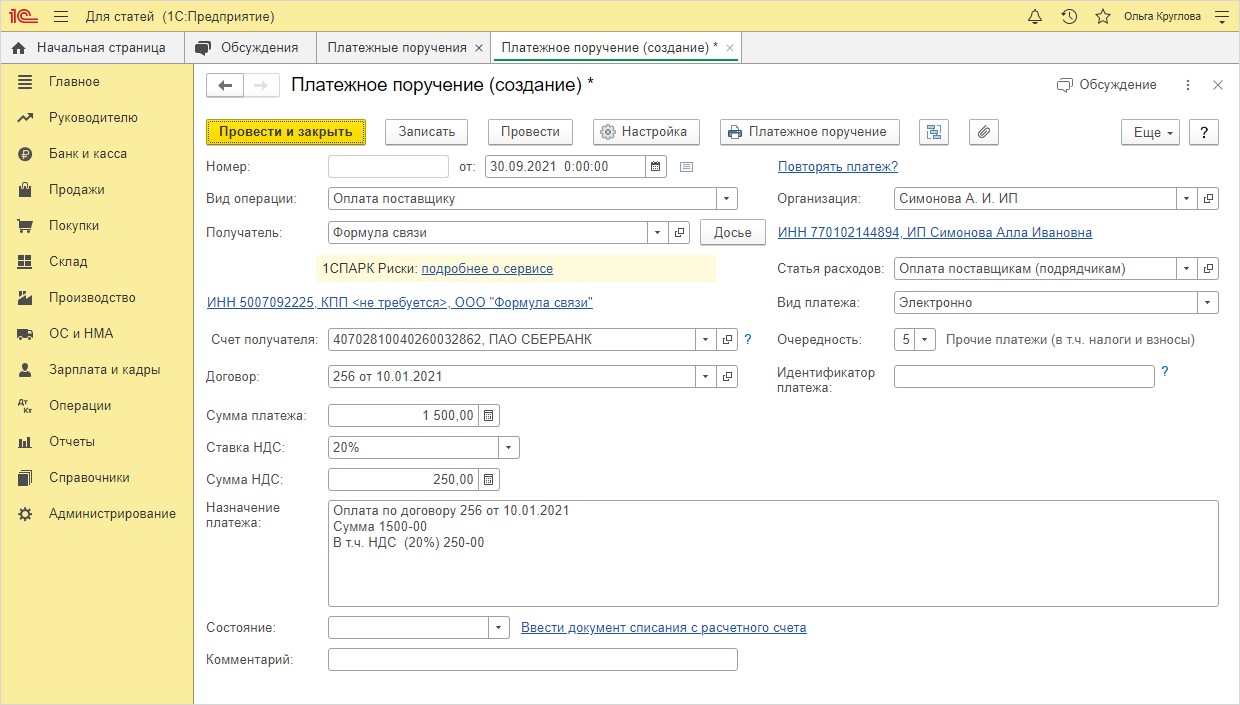Screen dimensions: 1240x705
Task: Expand Ставка НДС dropdown
Action: click(509, 448)
